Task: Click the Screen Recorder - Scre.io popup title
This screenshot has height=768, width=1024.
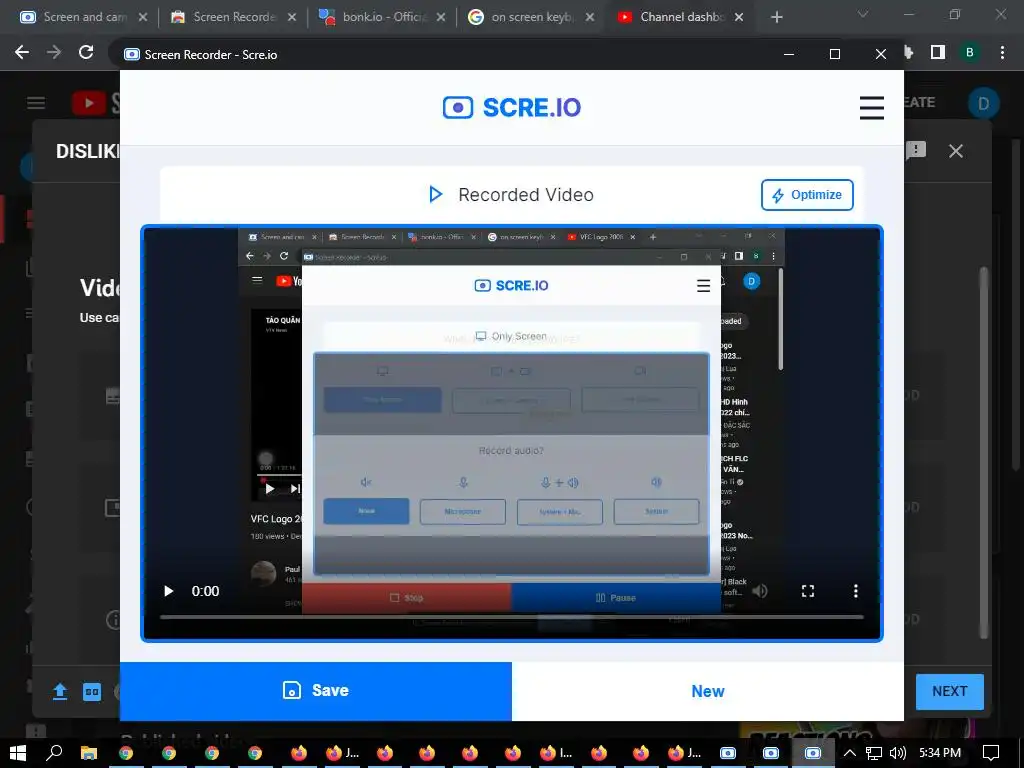Action: [x=210, y=55]
